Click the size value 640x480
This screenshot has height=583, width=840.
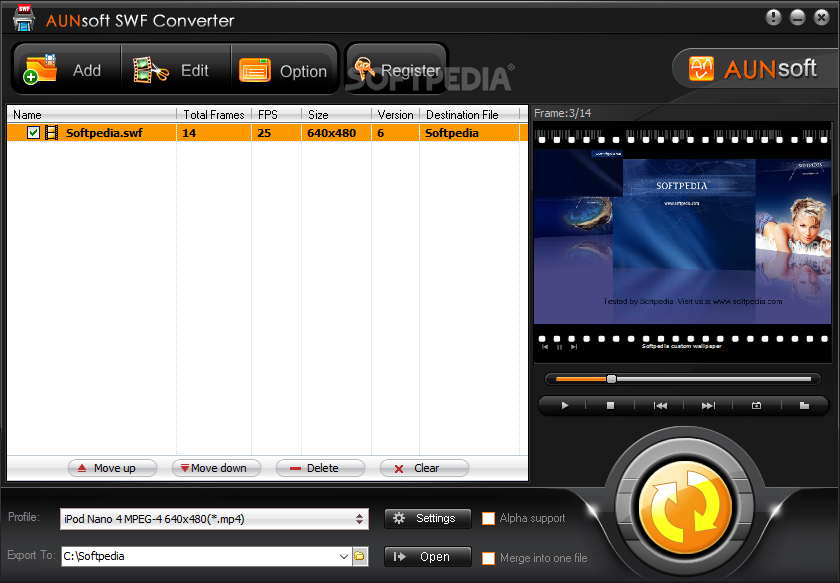[x=332, y=133]
